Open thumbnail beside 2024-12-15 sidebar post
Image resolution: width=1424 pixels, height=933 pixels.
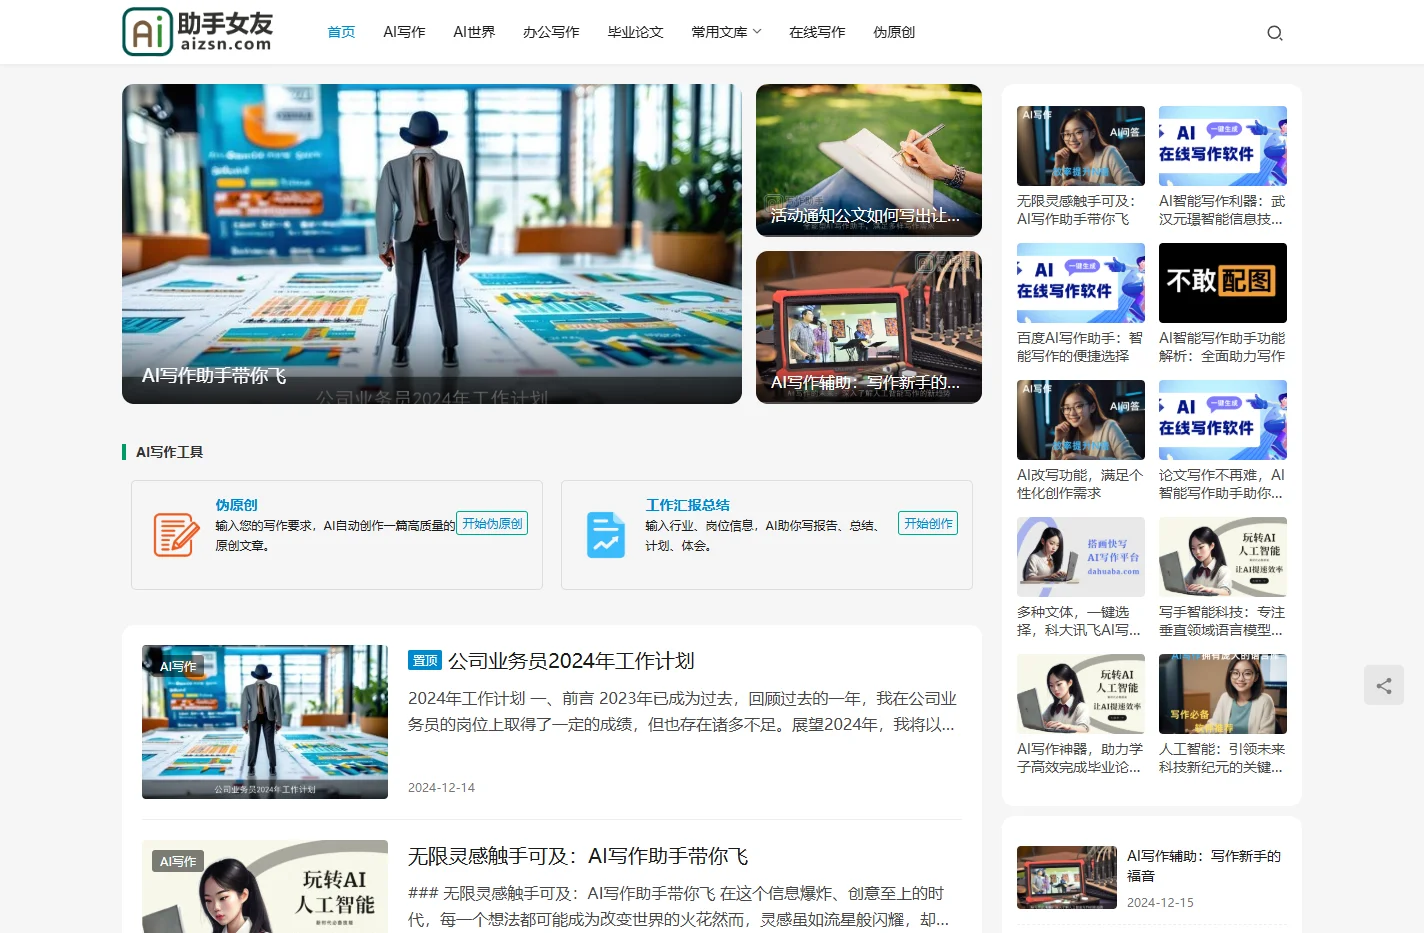point(1067,877)
